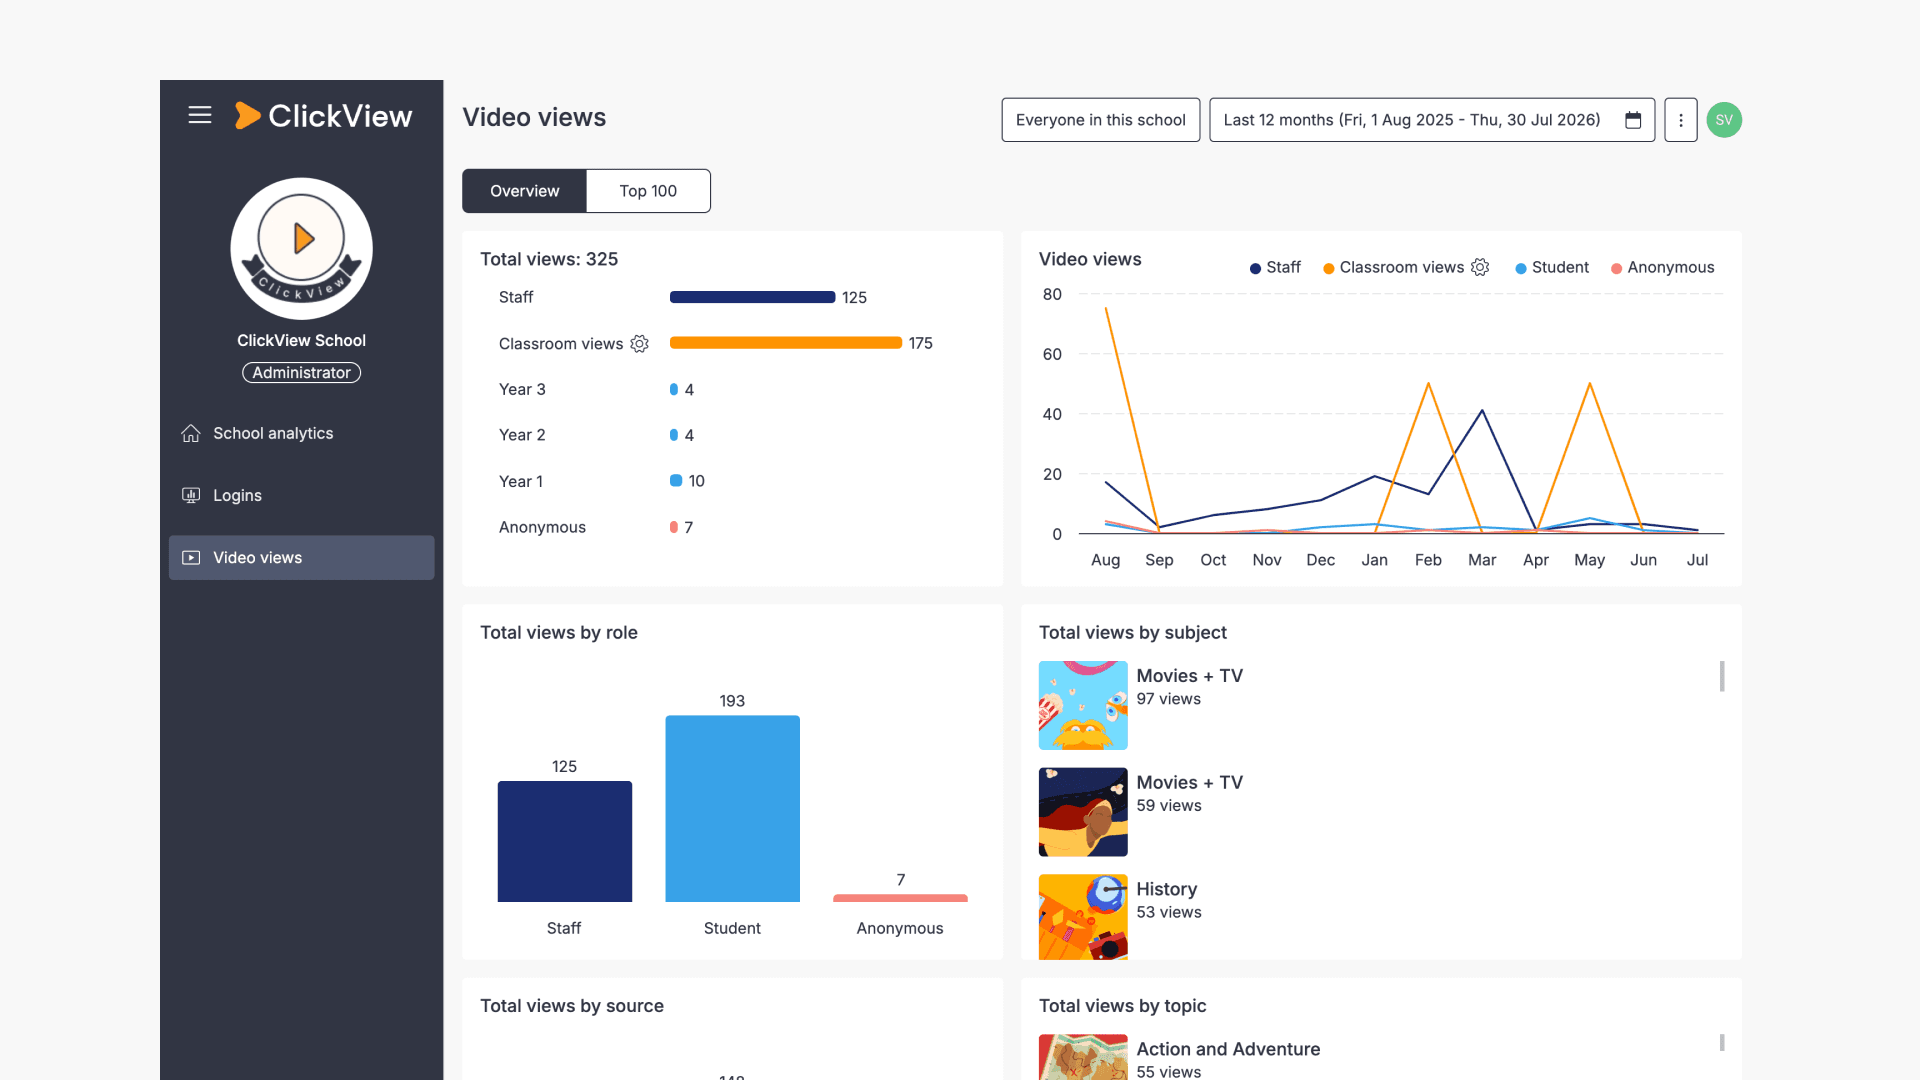Viewport: 1920px width, 1080px height.
Task: Click the 'Year 2' row label
Action: tap(522, 435)
